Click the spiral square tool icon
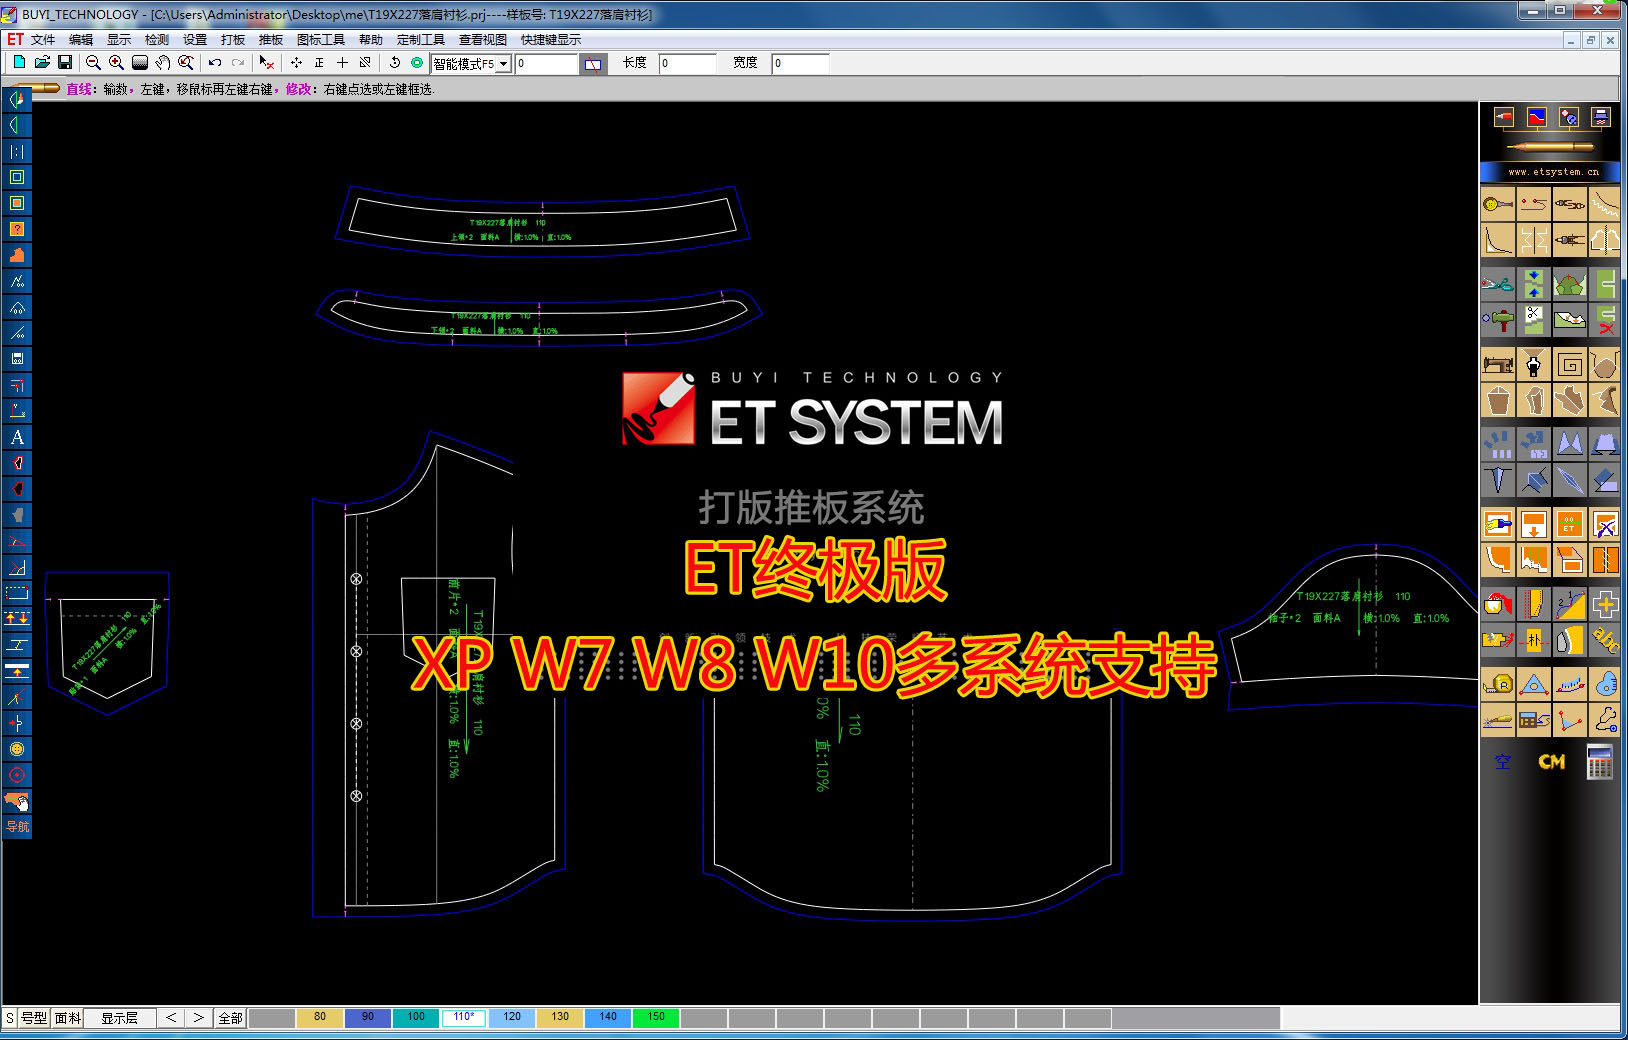 click(x=1569, y=364)
